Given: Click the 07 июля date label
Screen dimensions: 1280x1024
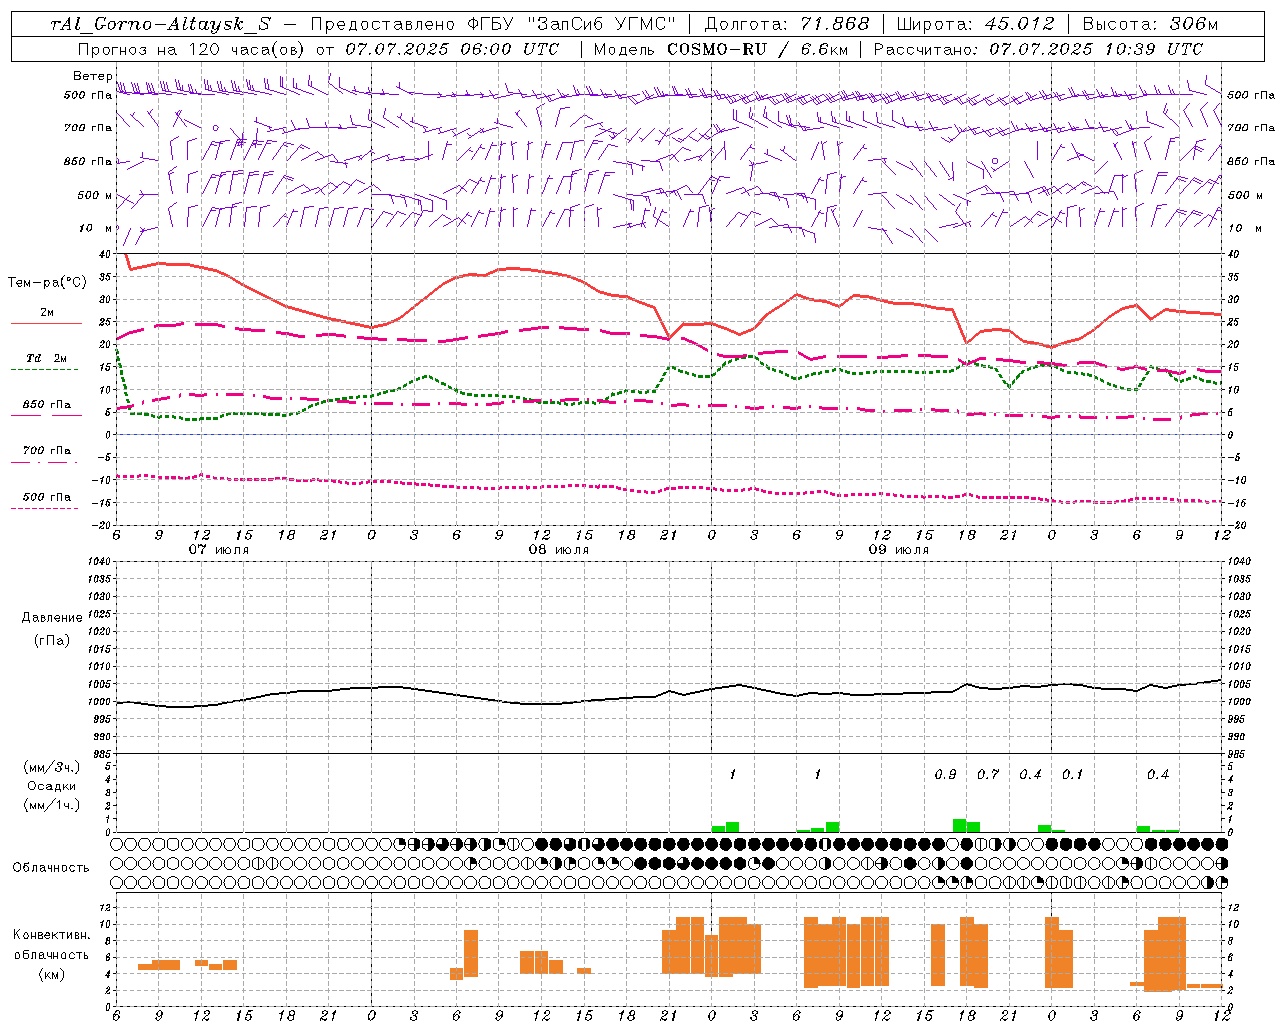Looking at the screenshot, I should point(219,550).
